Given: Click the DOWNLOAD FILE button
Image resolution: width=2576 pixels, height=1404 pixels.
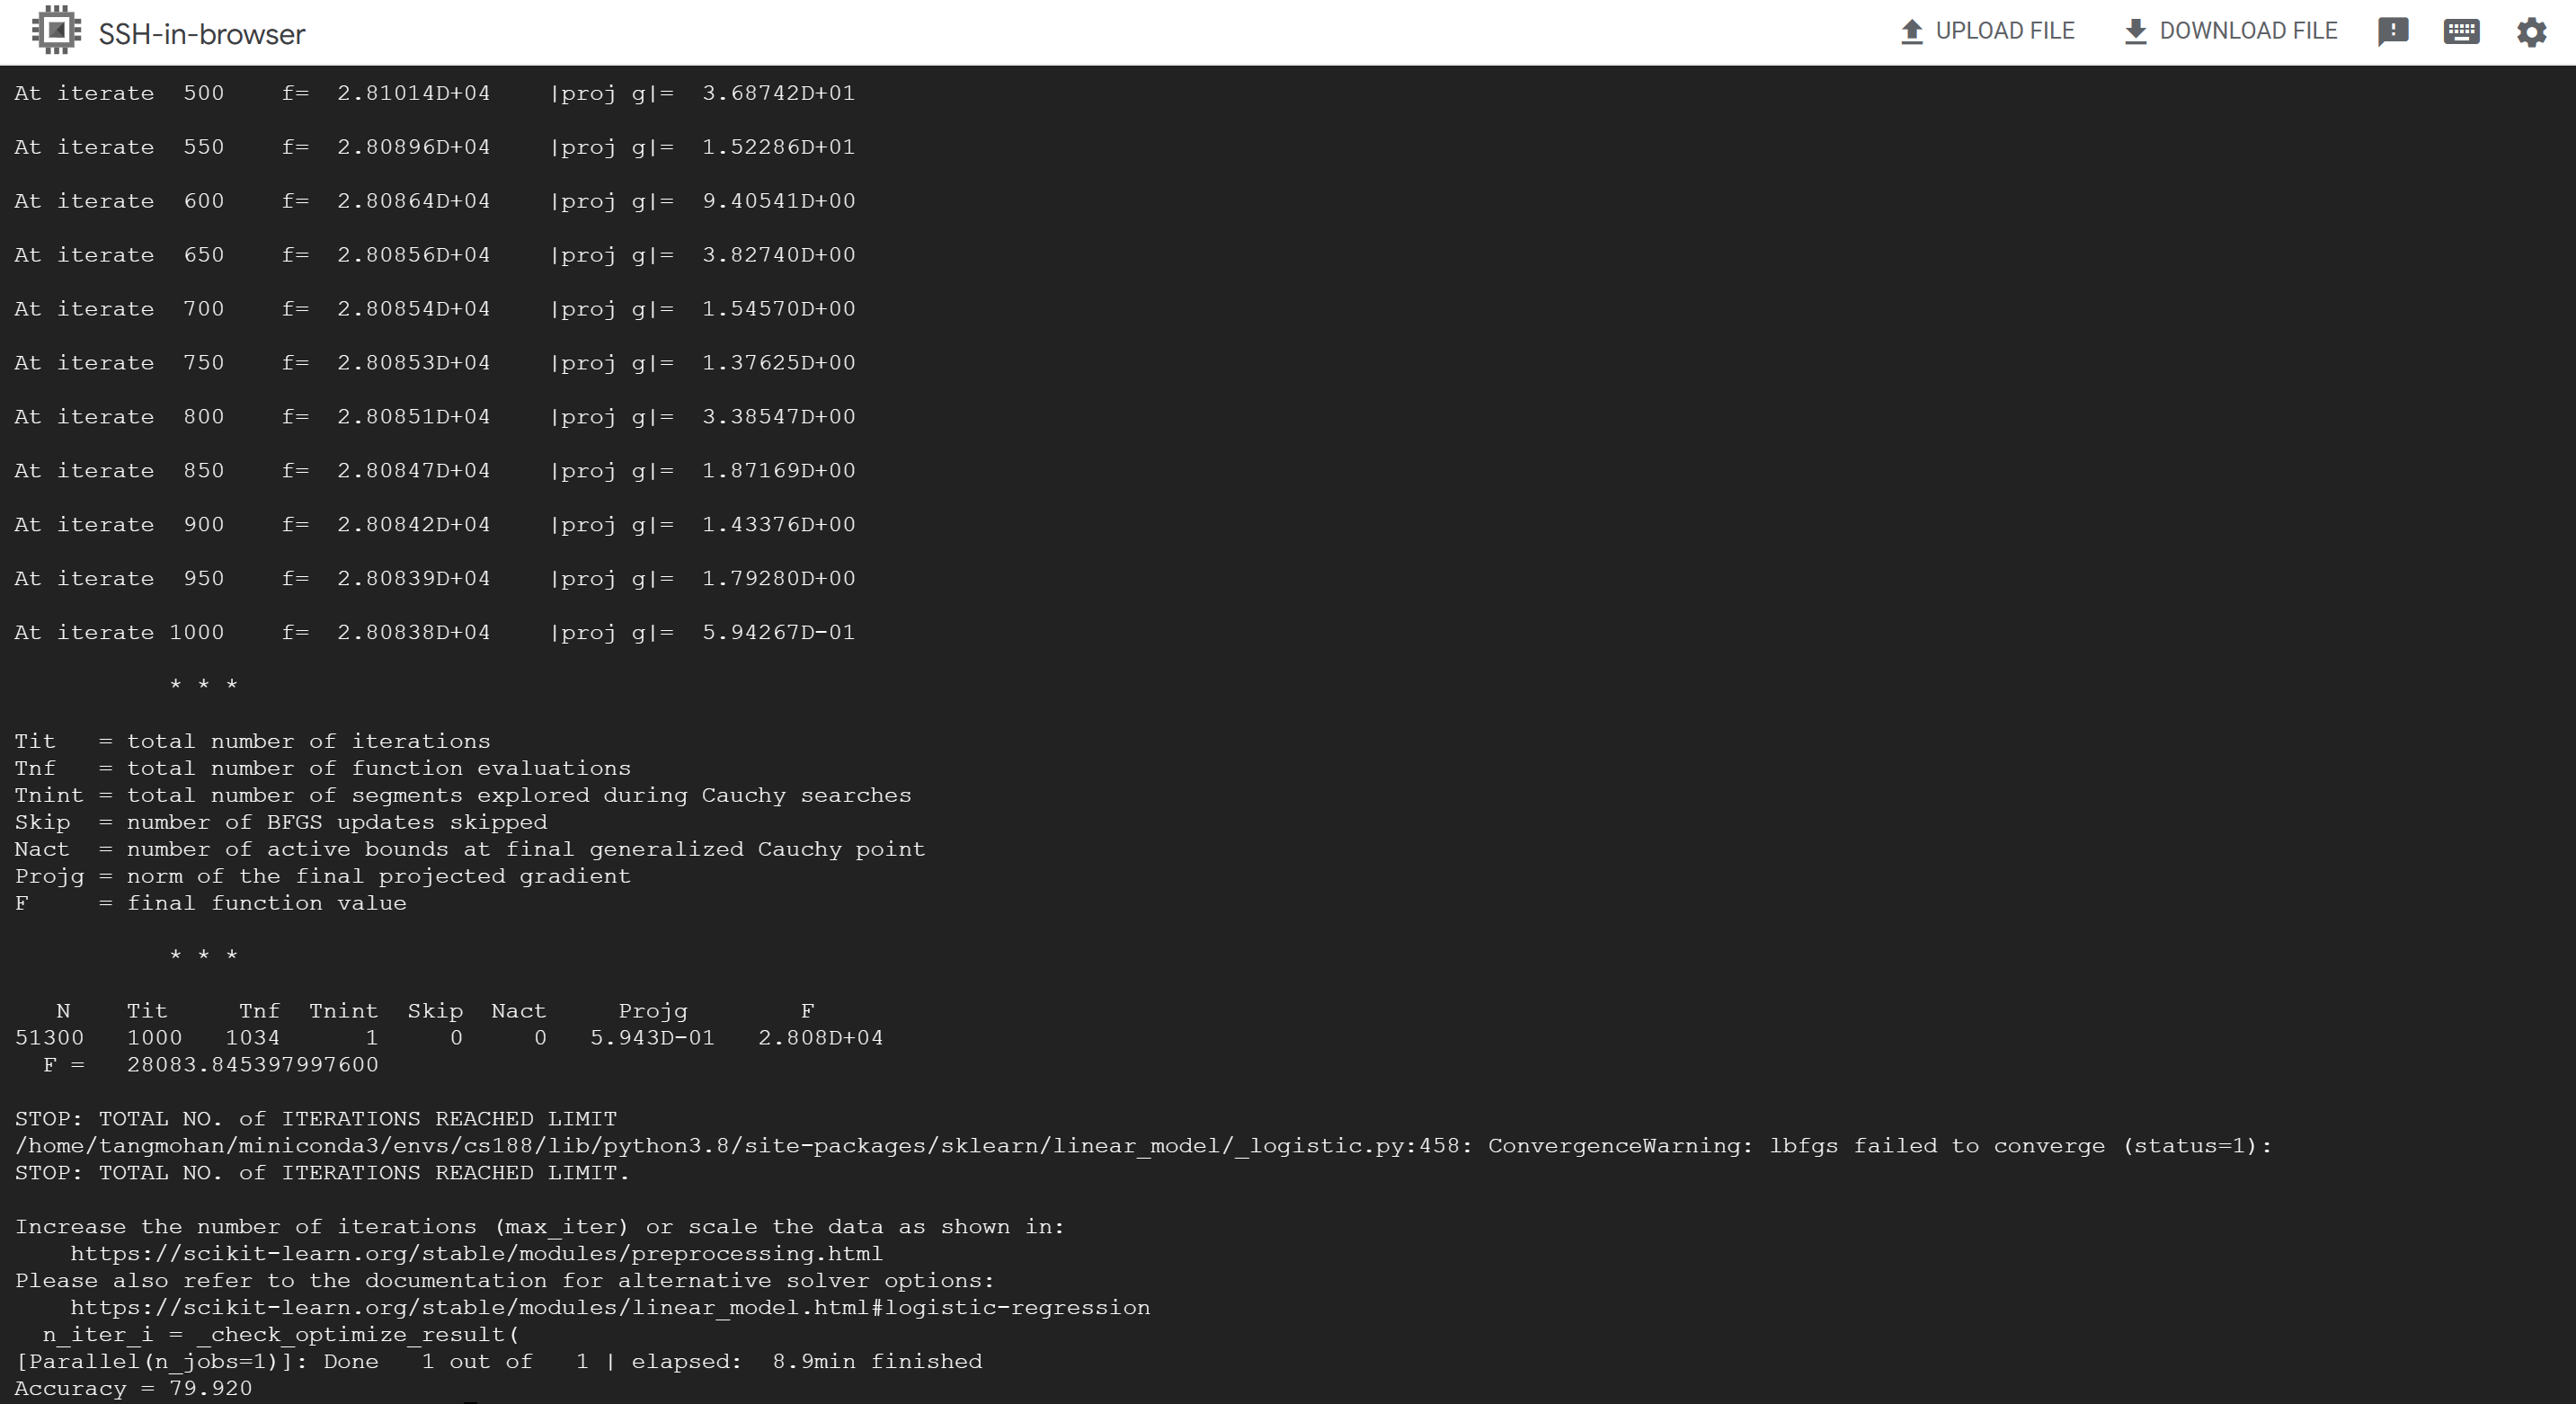Looking at the screenshot, I should [2229, 31].
